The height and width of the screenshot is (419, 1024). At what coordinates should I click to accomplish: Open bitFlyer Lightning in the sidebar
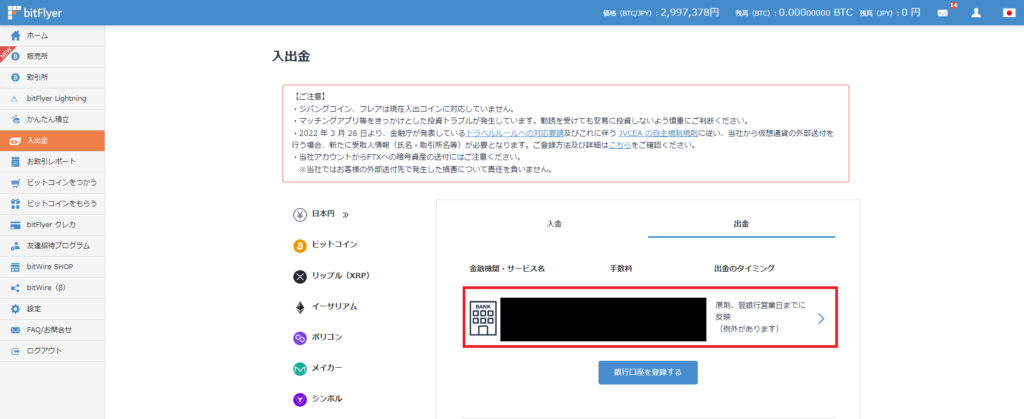[56, 98]
